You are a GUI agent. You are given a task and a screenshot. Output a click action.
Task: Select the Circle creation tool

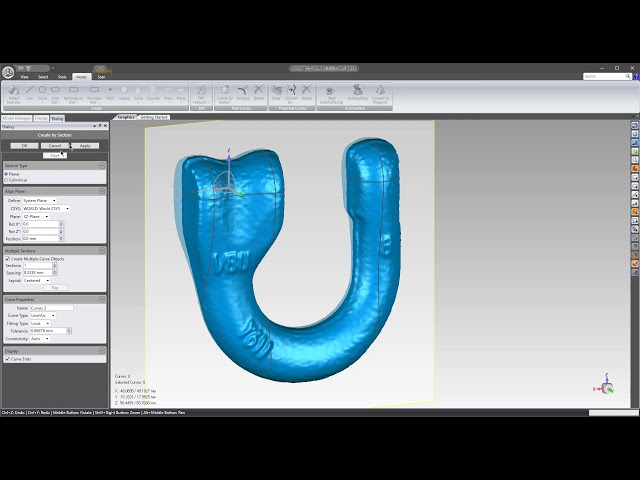pyautogui.click(x=42, y=93)
